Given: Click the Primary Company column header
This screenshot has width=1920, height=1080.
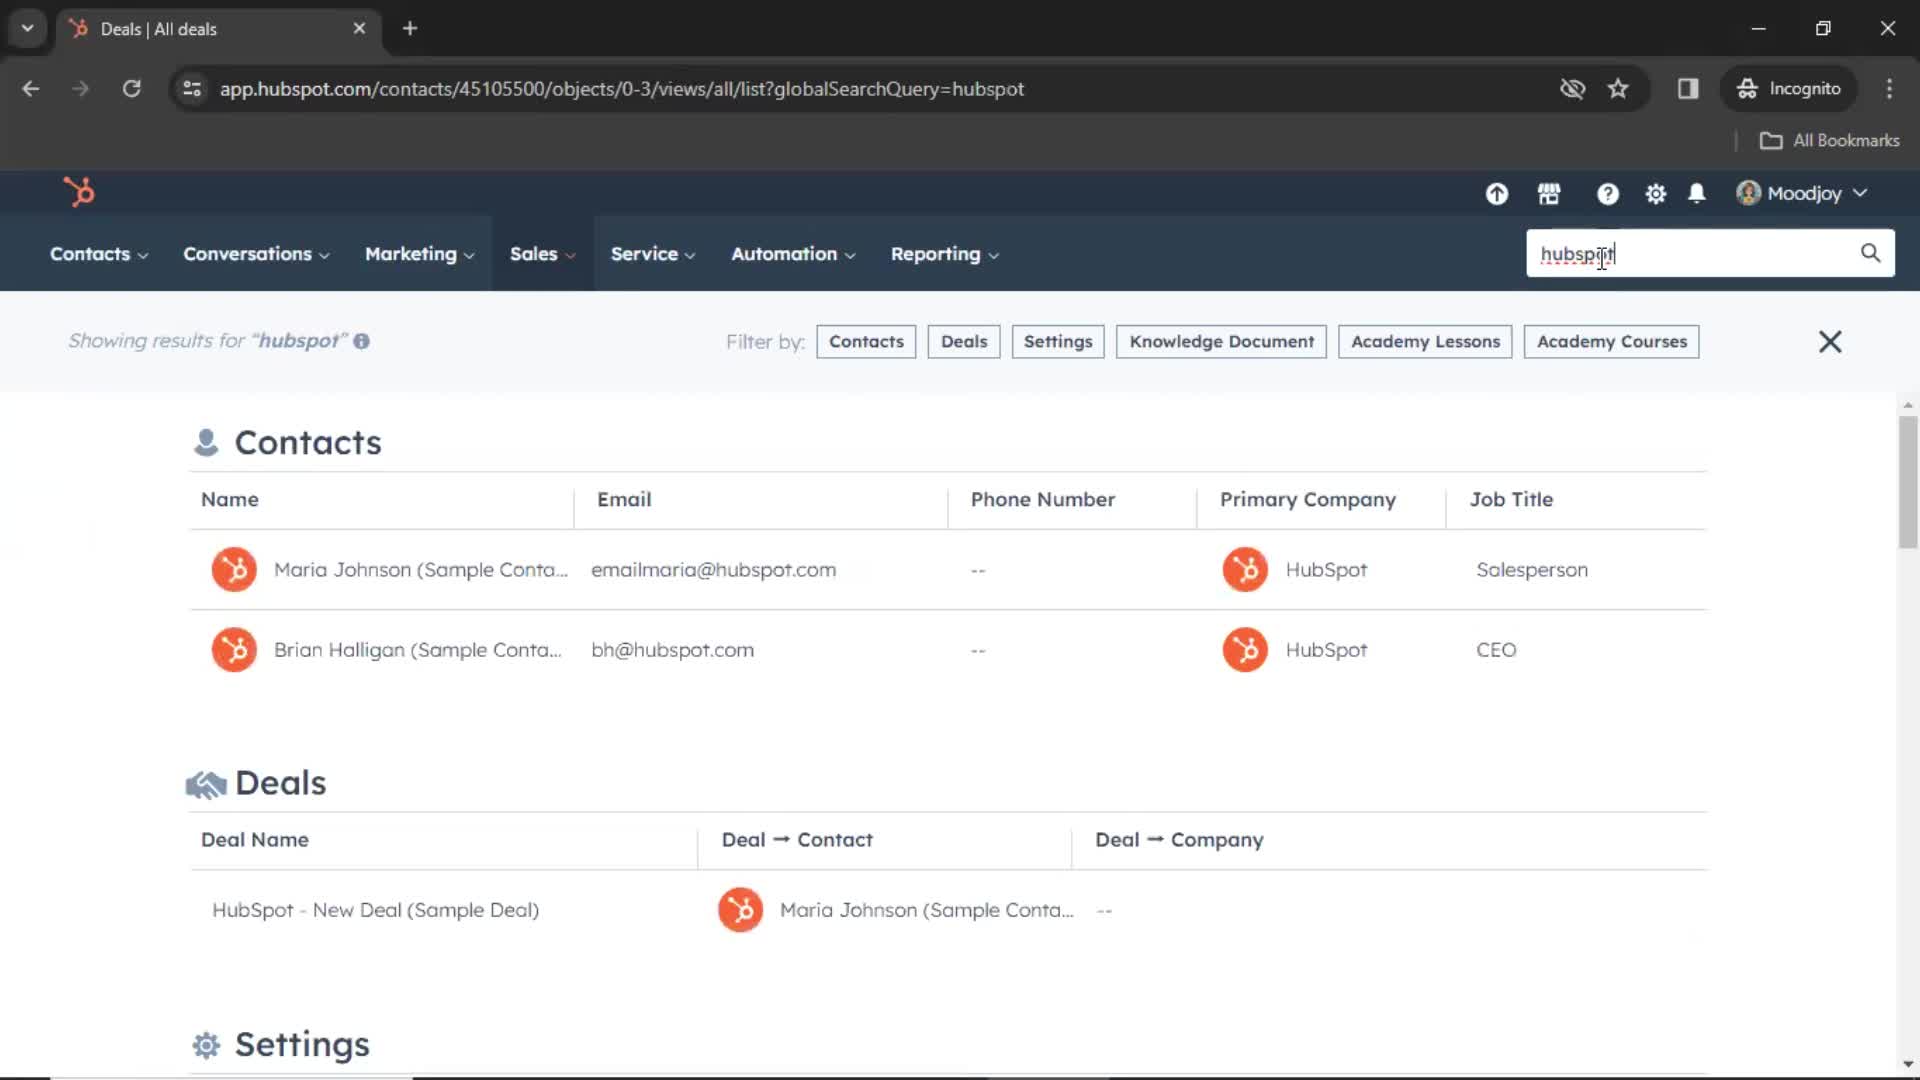Looking at the screenshot, I should (1307, 500).
